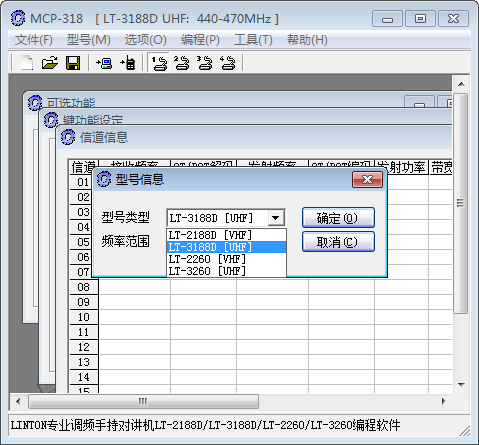Viewport: 479px width, 445px height.
Task: Select channel row 09 header
Action: (84, 302)
